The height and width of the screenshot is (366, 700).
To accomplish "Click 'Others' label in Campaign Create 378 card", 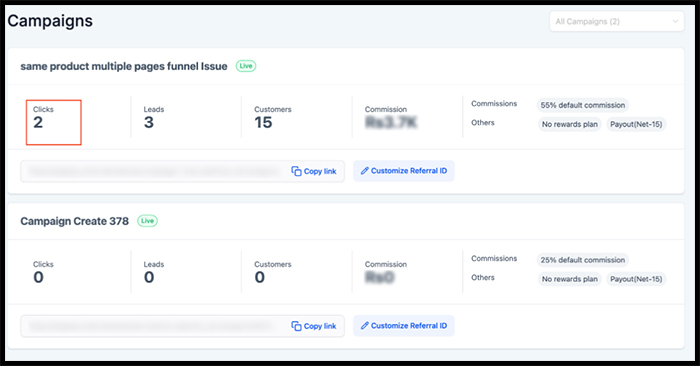I will click(483, 278).
